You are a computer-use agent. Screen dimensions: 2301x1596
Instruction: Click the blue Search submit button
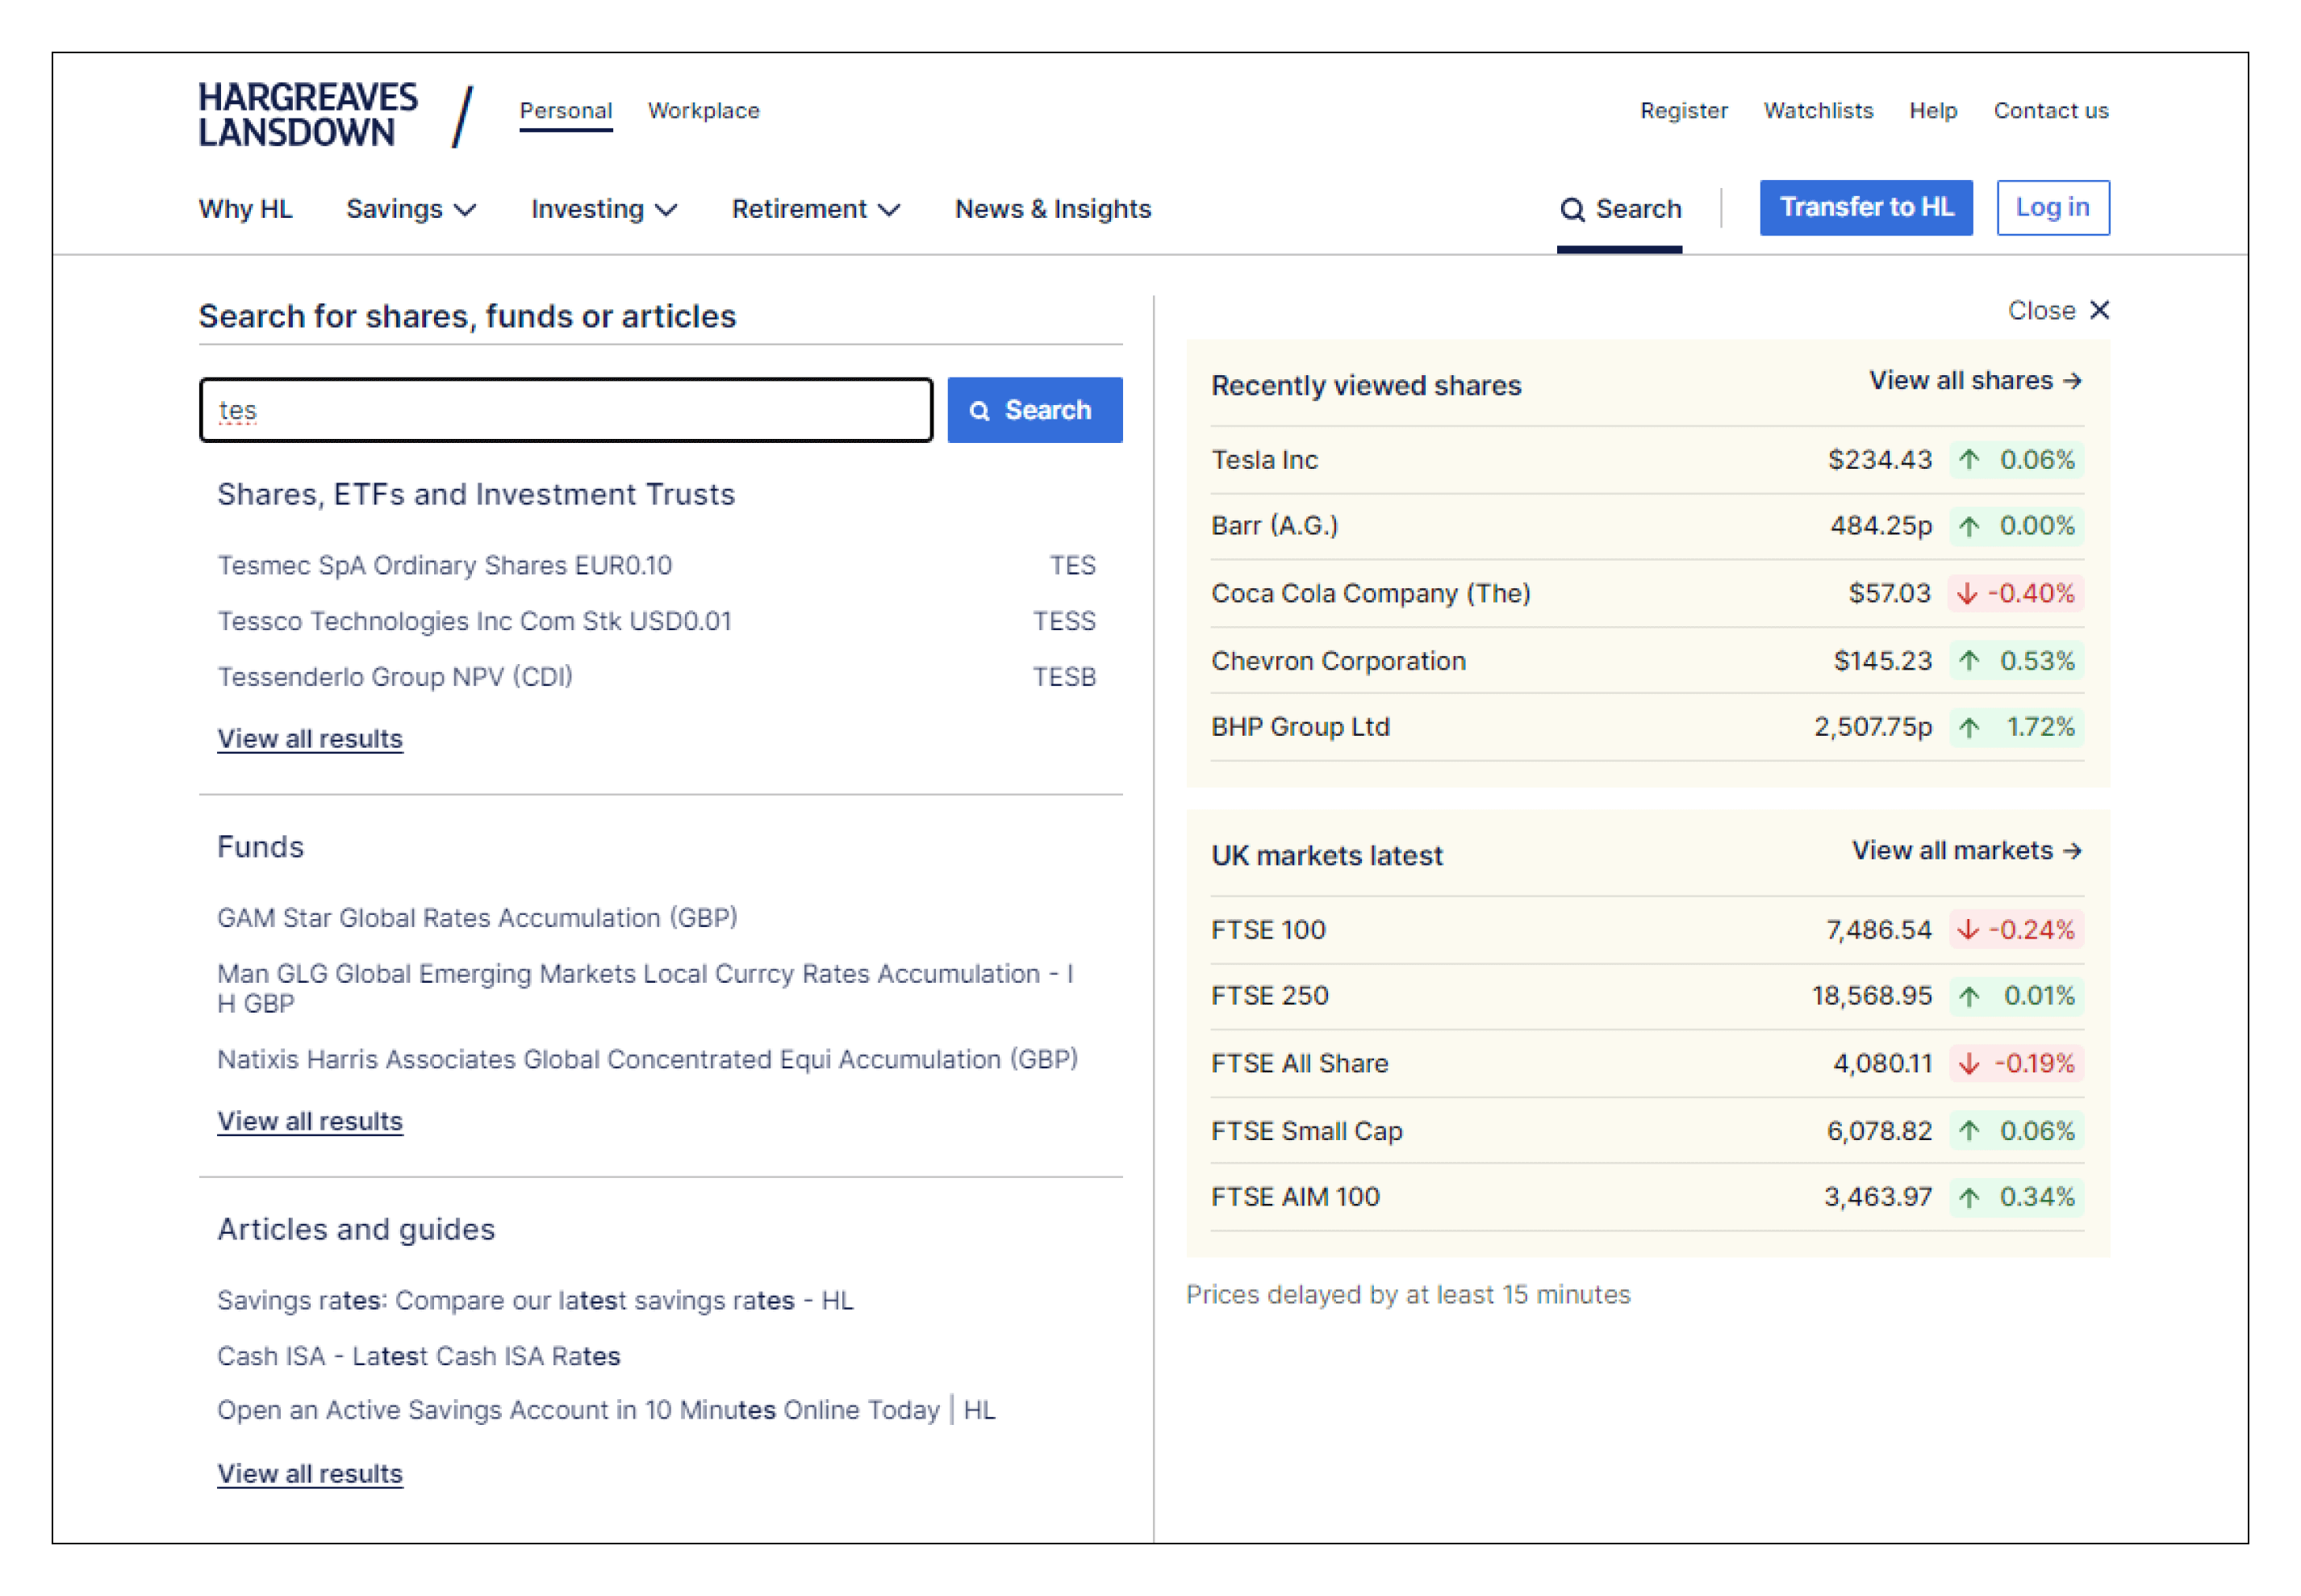(x=1034, y=410)
